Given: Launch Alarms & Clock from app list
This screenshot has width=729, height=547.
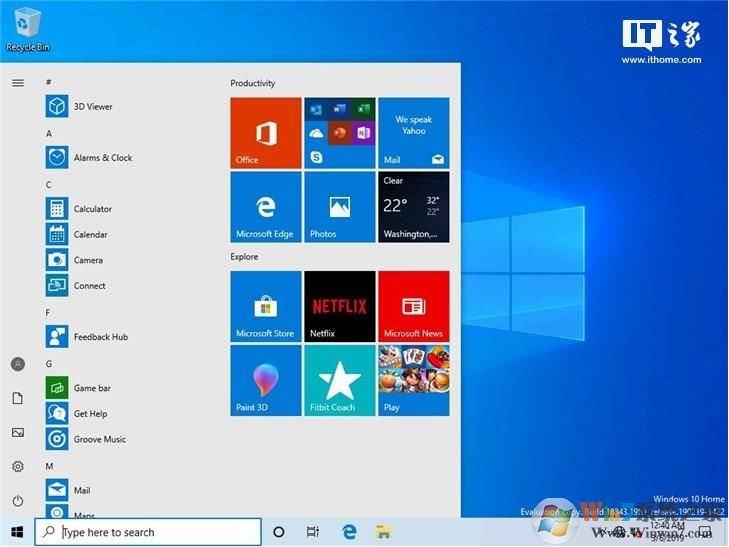Looking at the screenshot, I should [x=102, y=158].
